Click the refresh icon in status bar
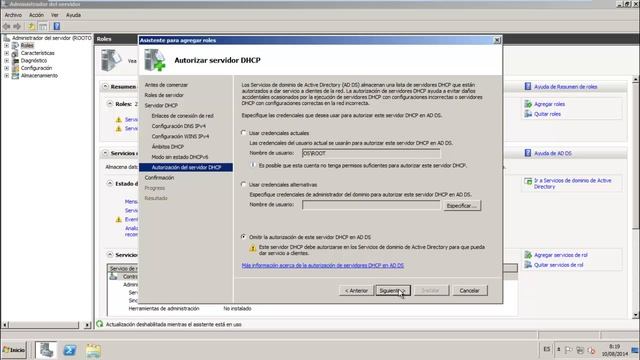This screenshot has height=360, width=640. (x=100, y=324)
